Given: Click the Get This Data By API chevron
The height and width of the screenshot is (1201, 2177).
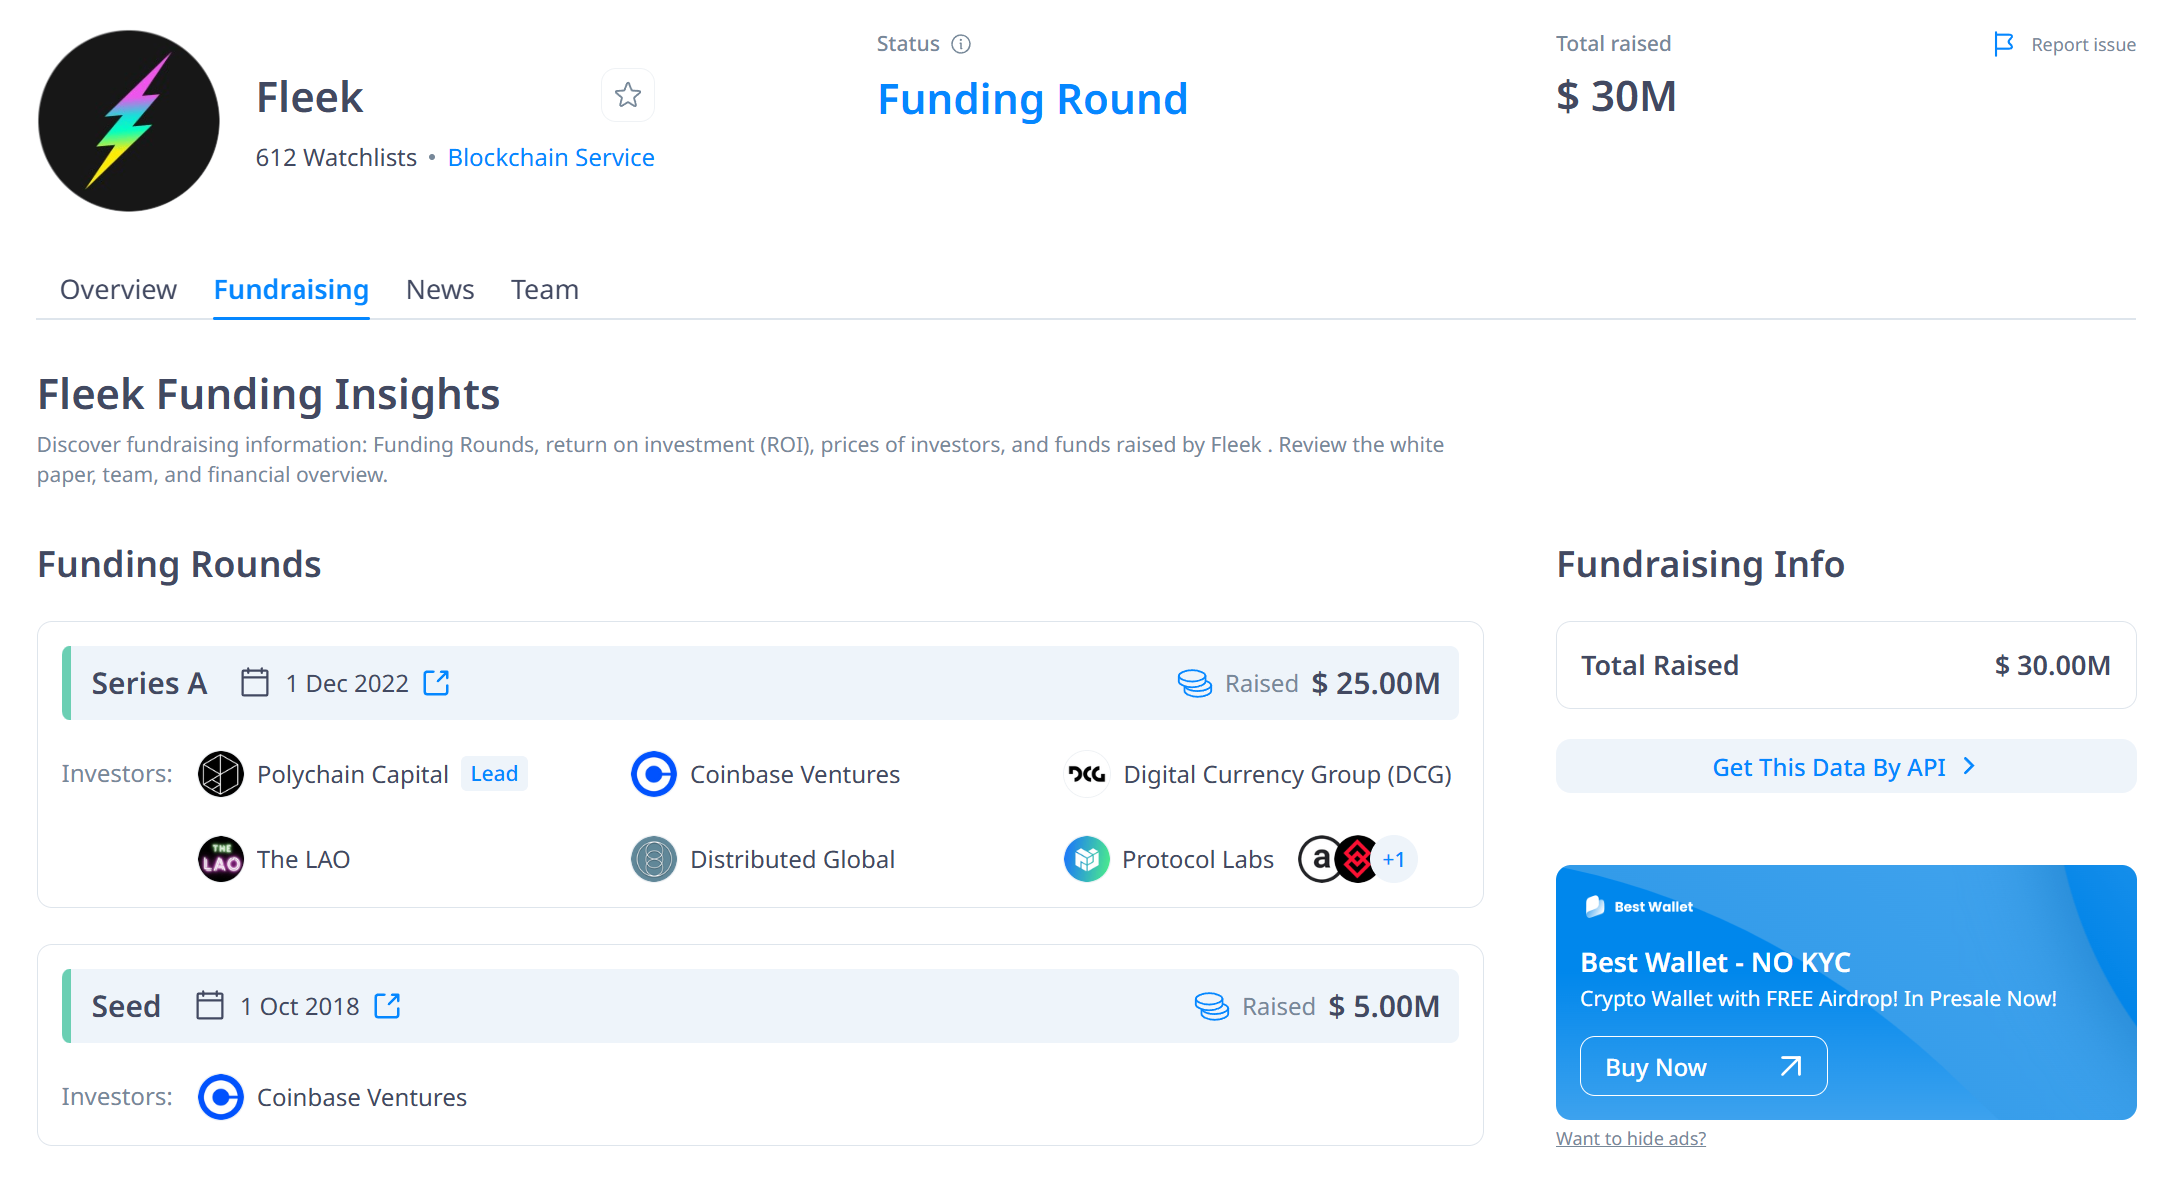Looking at the screenshot, I should click(1969, 766).
